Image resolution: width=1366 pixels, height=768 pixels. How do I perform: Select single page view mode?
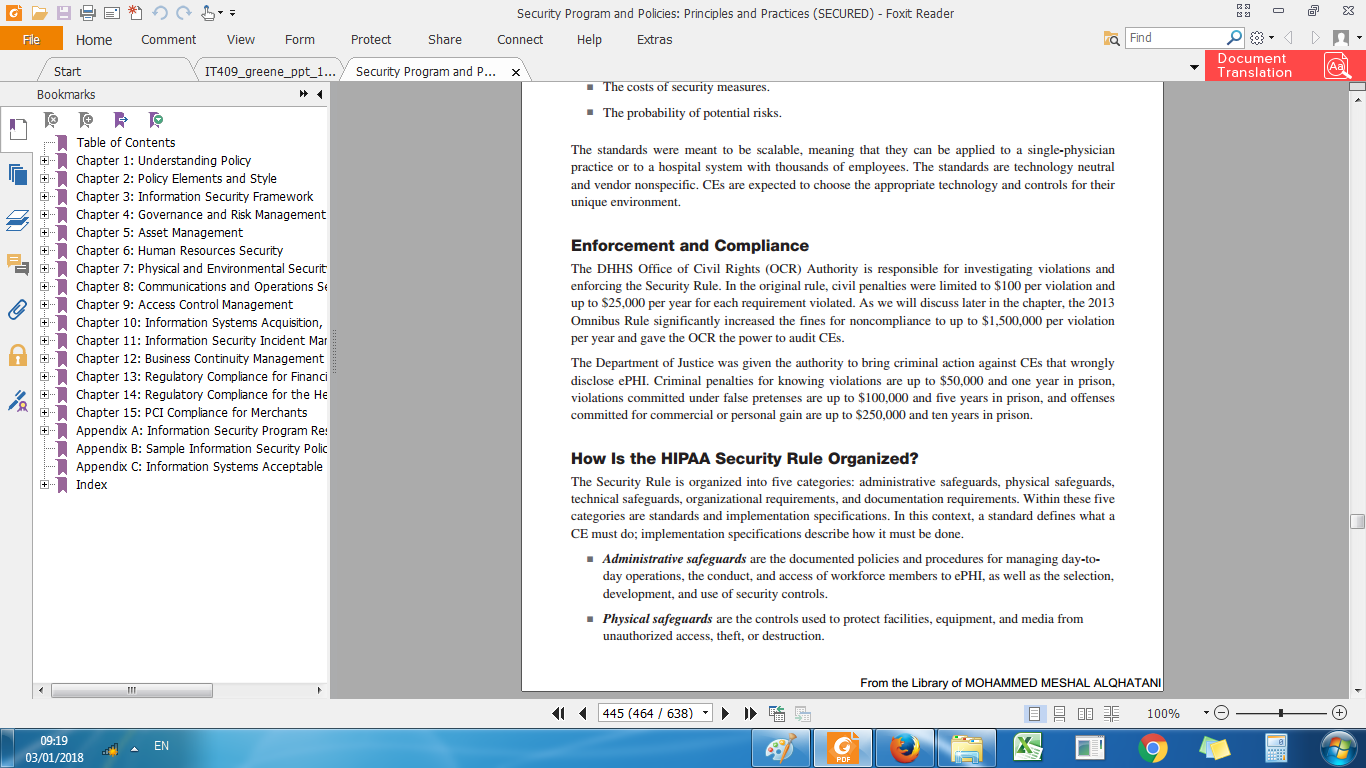1034,713
